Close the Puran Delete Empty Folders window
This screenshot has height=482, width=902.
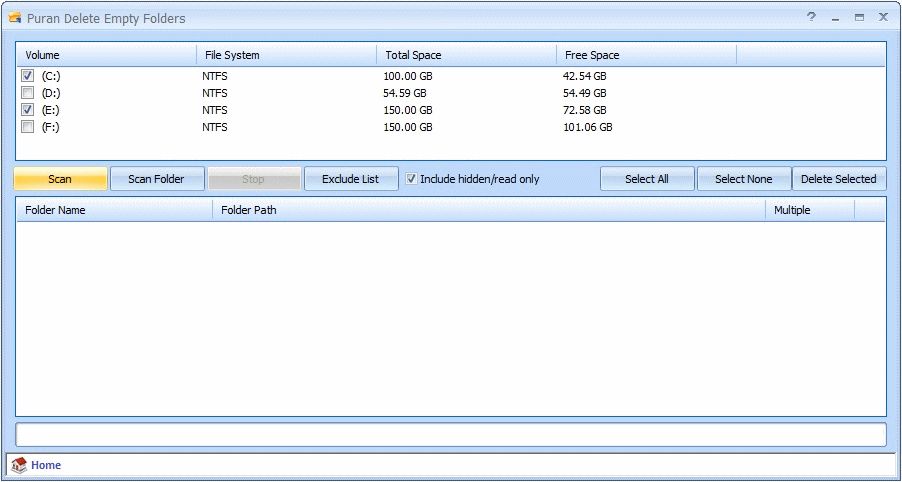point(883,17)
